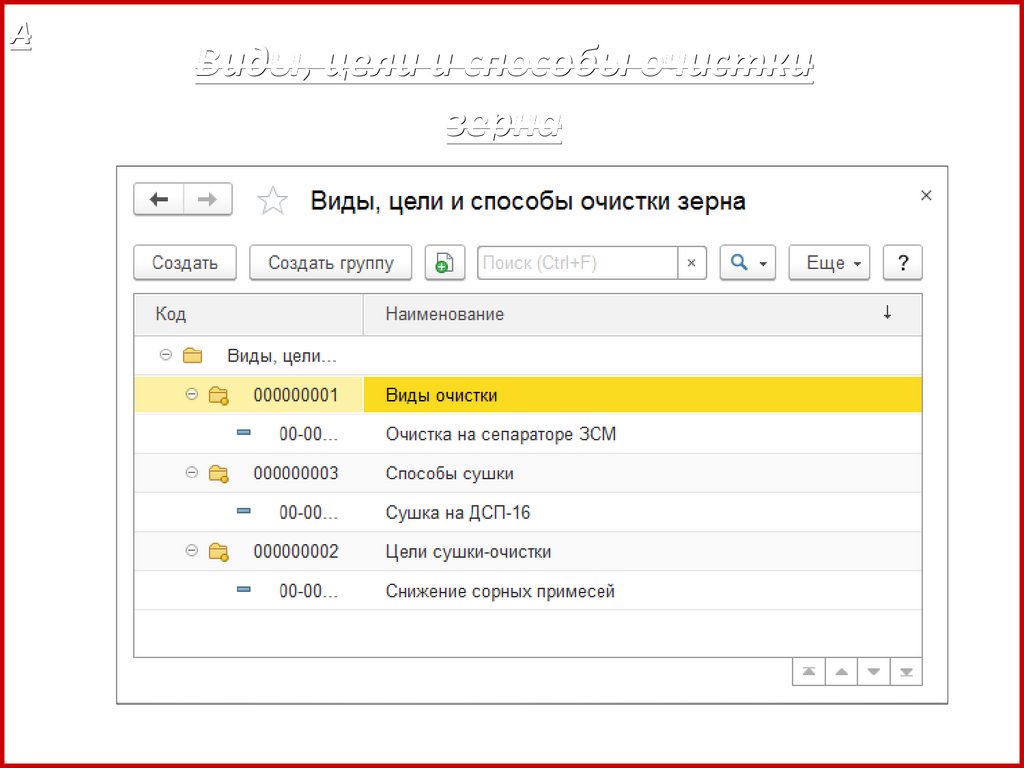1024x768 pixels.
Task: Clear the search field with the x
Action: click(692, 263)
